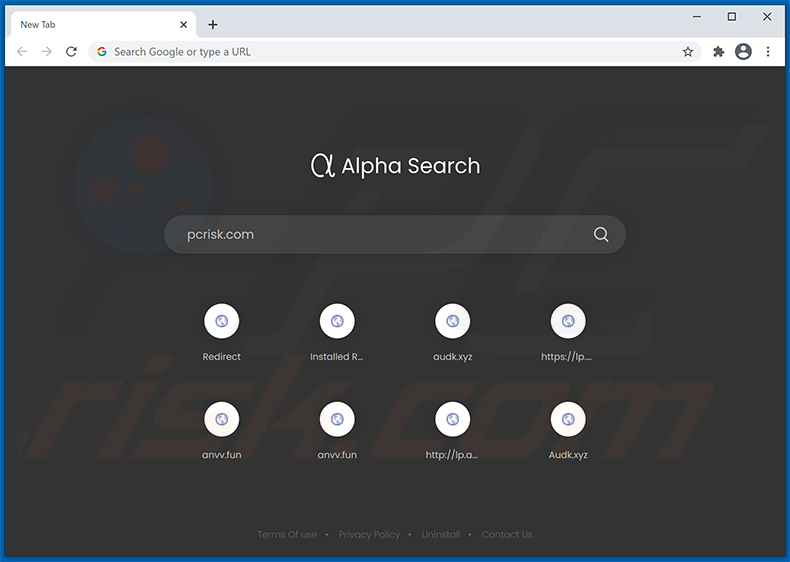
Task: Click the Alpha Search input field
Action: click(x=394, y=234)
